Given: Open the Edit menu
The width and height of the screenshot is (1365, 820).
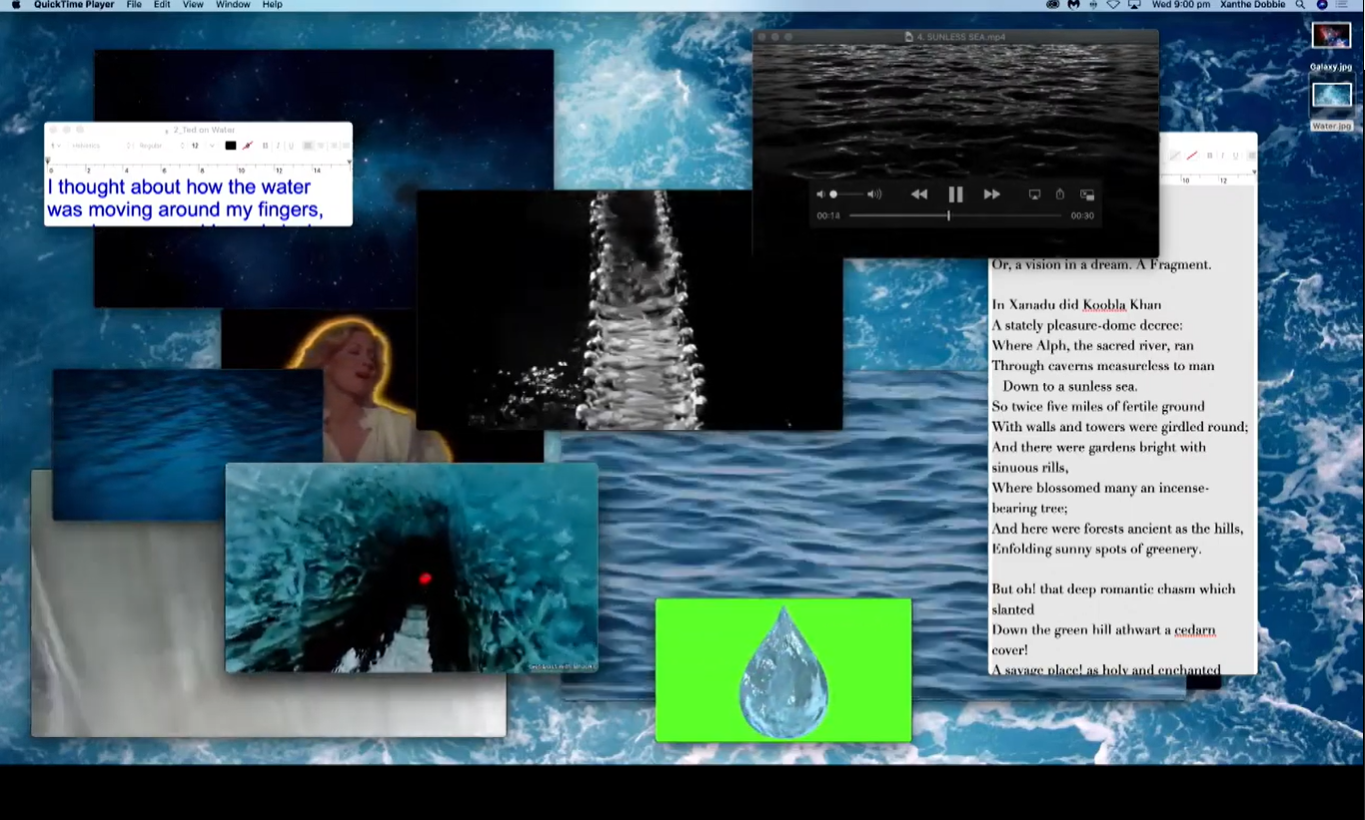Looking at the screenshot, I should (x=162, y=5).
